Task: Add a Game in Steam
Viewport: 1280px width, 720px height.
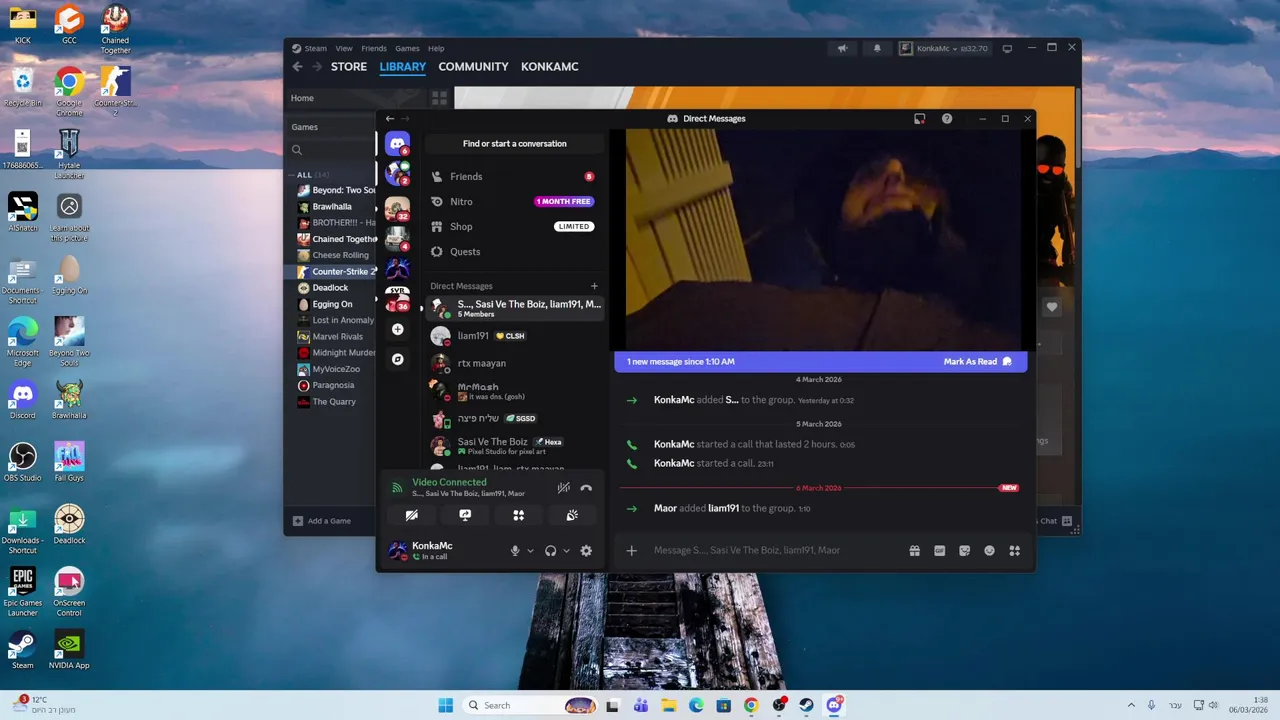Action: click(321, 521)
